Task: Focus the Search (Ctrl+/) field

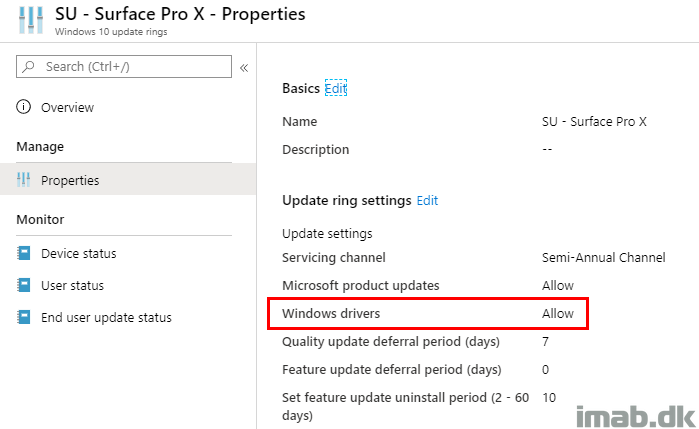Action: point(124,66)
